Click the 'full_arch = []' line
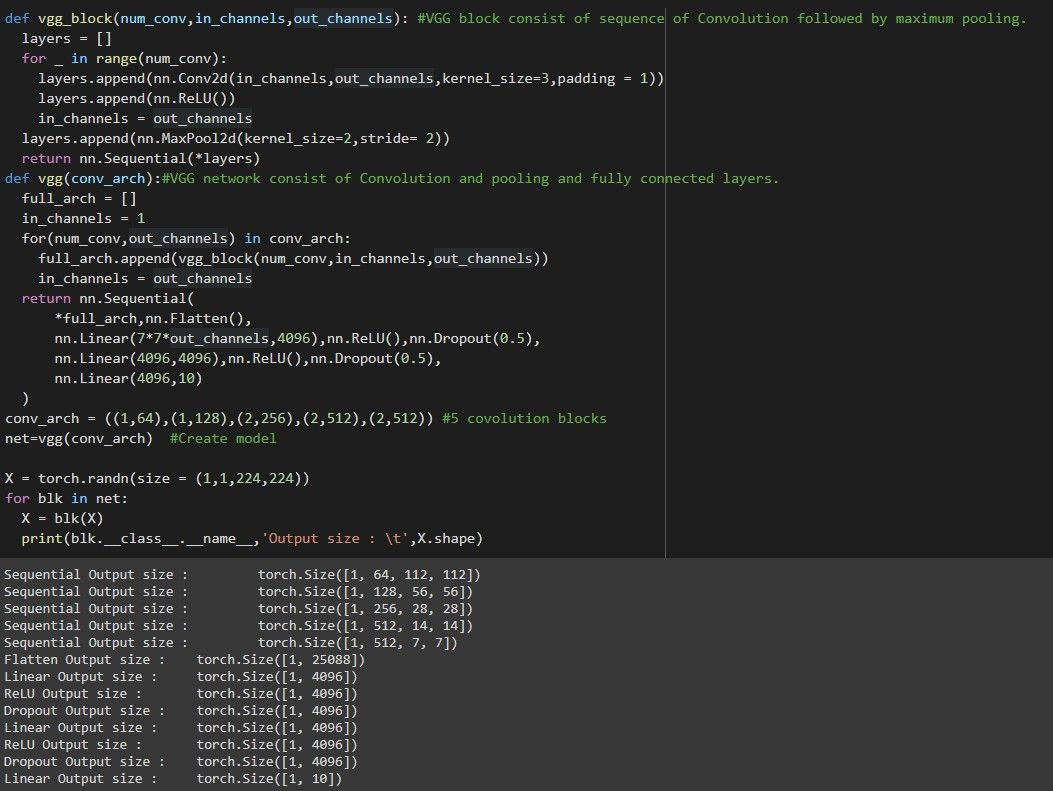 pyautogui.click(x=79, y=199)
